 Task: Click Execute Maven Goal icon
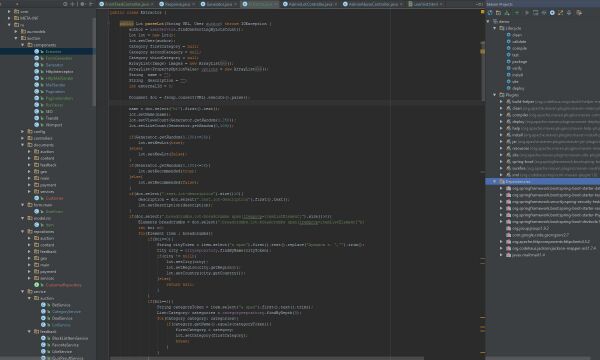pyautogui.click(x=535, y=13)
